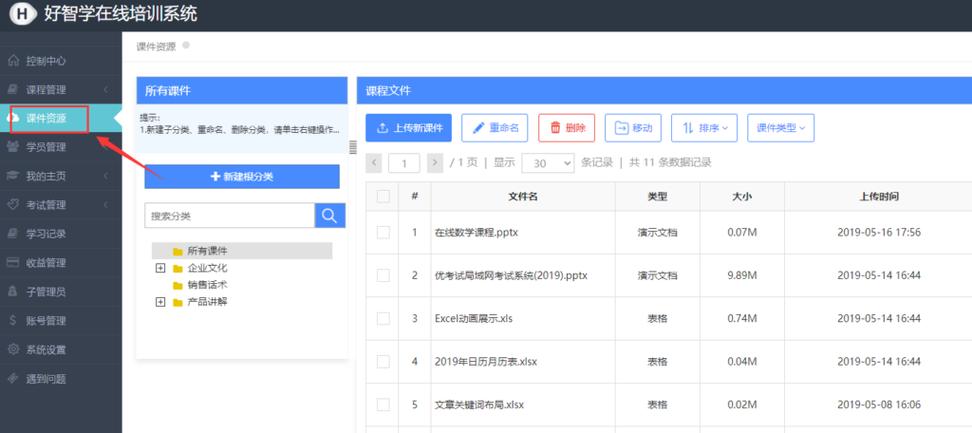Expand the 产品讲解 tree node

(x=161, y=302)
